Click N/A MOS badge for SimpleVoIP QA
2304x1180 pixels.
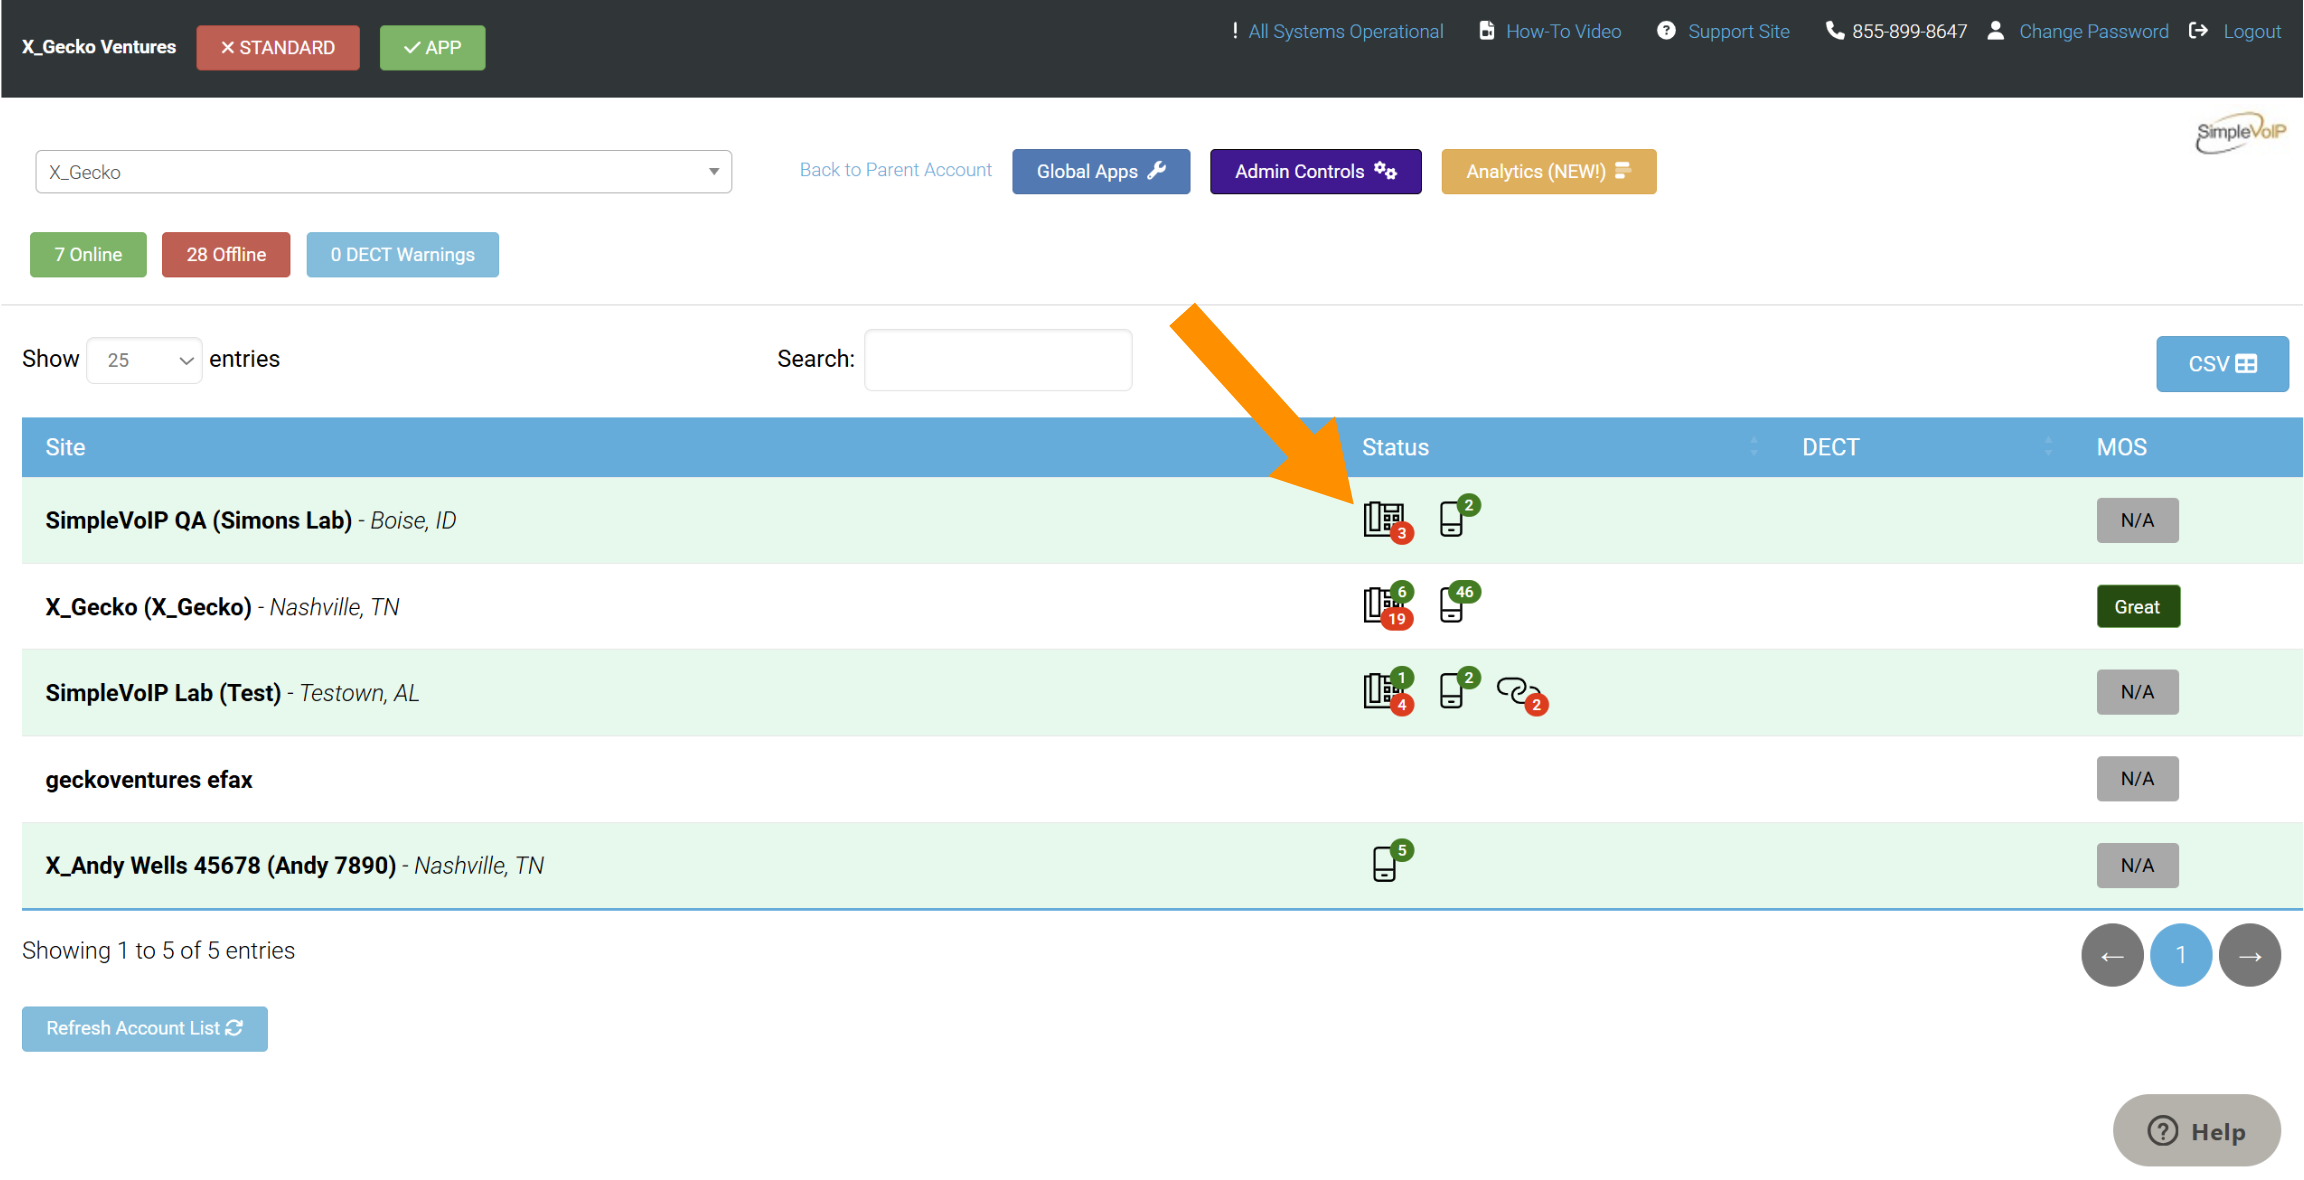[x=2138, y=520]
